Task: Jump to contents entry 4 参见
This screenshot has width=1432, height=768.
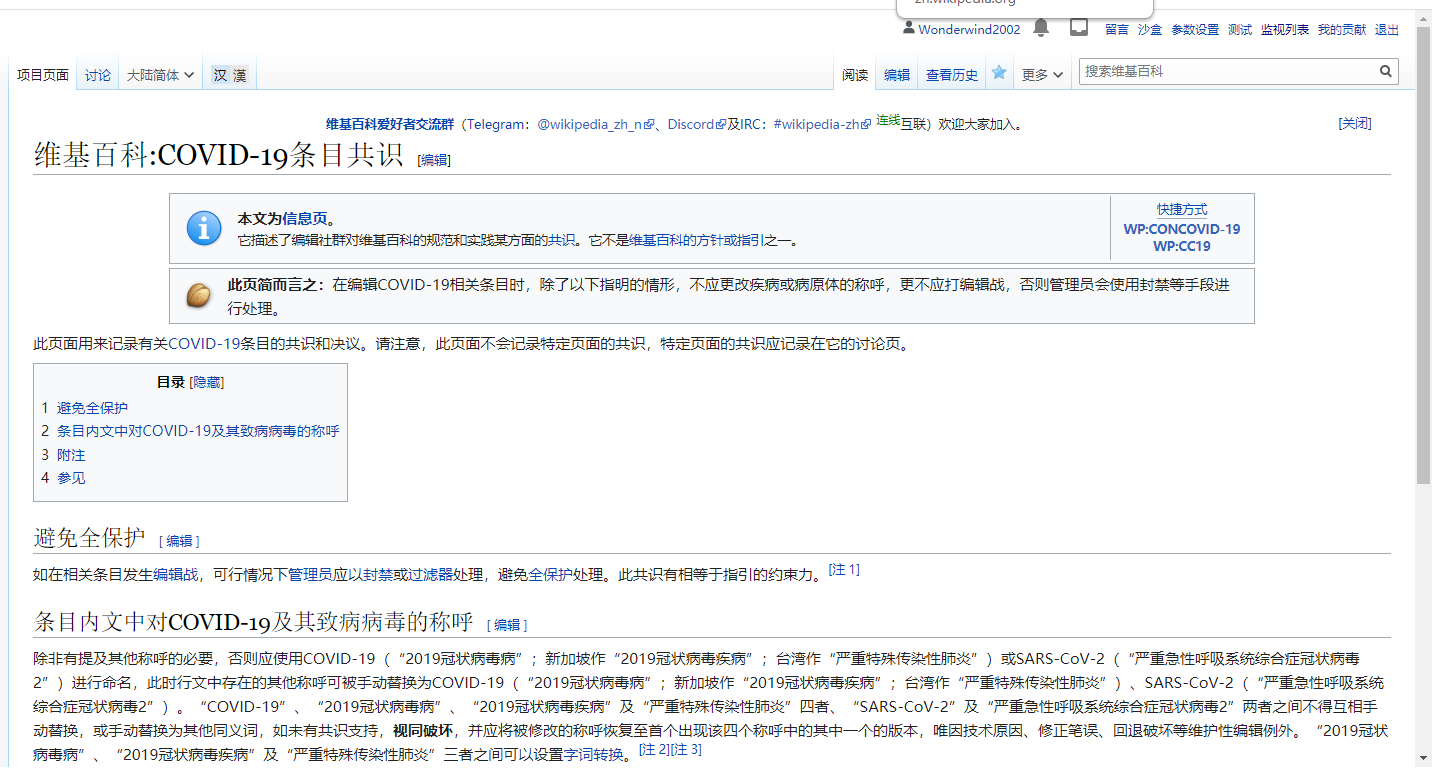Action: [71, 478]
